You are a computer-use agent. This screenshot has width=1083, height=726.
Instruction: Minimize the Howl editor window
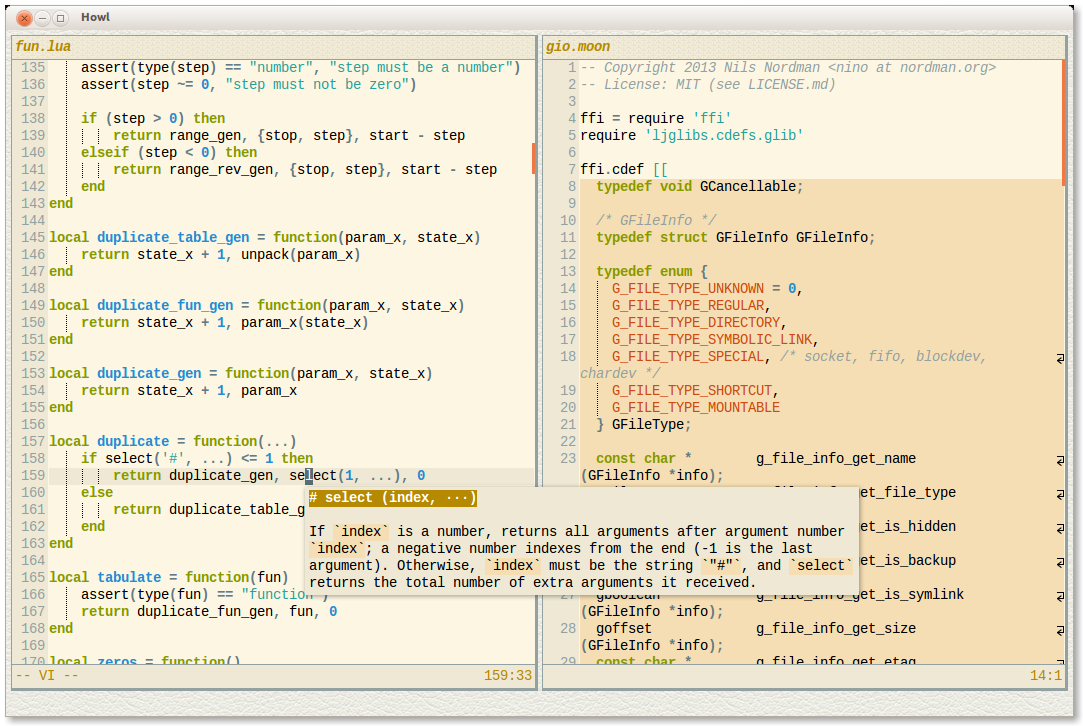tap(42, 18)
